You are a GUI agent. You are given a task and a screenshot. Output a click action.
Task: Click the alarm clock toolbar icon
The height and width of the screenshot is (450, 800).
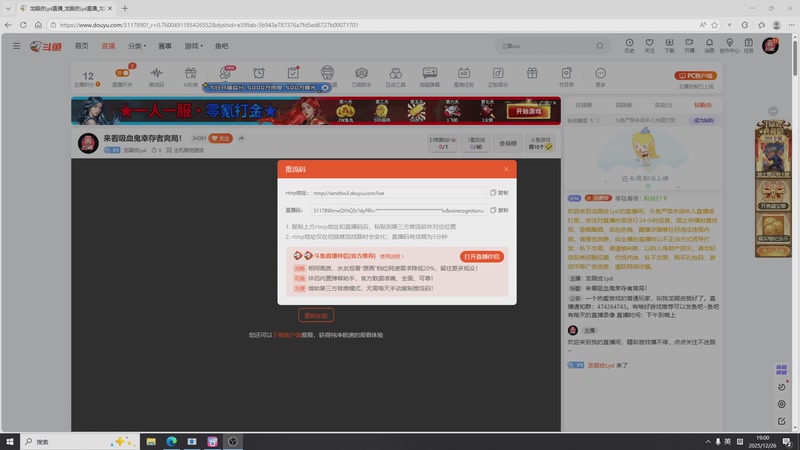tap(259, 73)
